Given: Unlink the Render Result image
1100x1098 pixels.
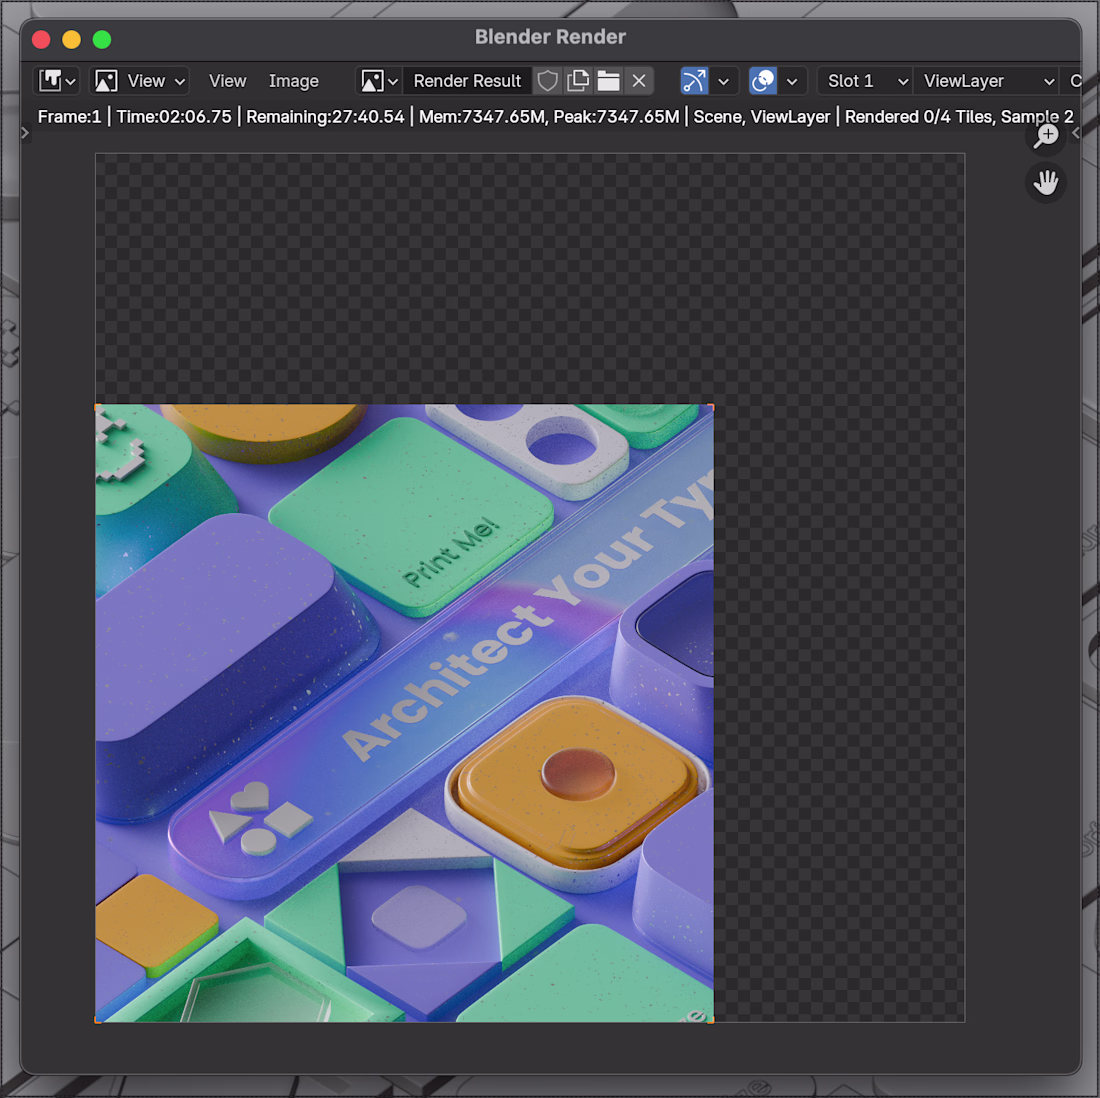Looking at the screenshot, I should coord(639,81).
